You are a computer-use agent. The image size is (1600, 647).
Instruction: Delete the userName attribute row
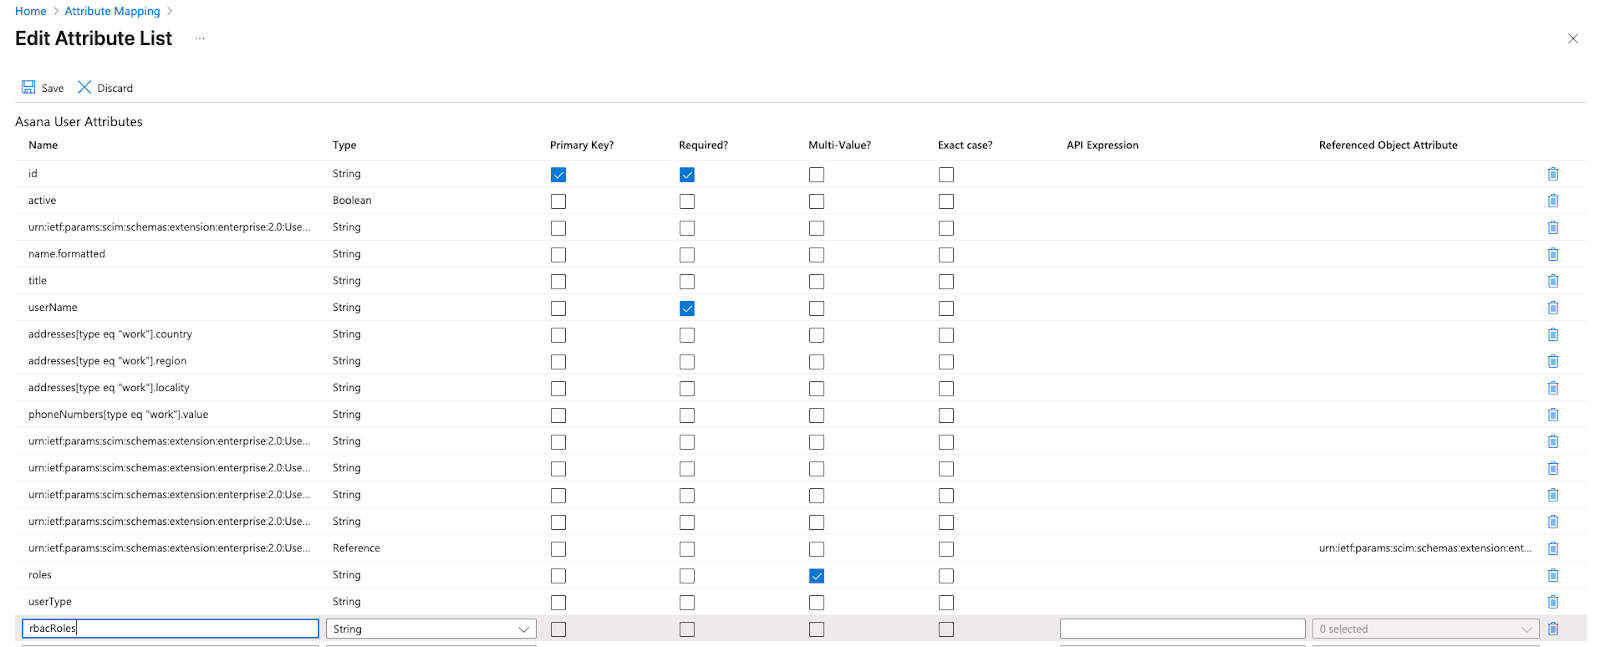pyautogui.click(x=1553, y=308)
